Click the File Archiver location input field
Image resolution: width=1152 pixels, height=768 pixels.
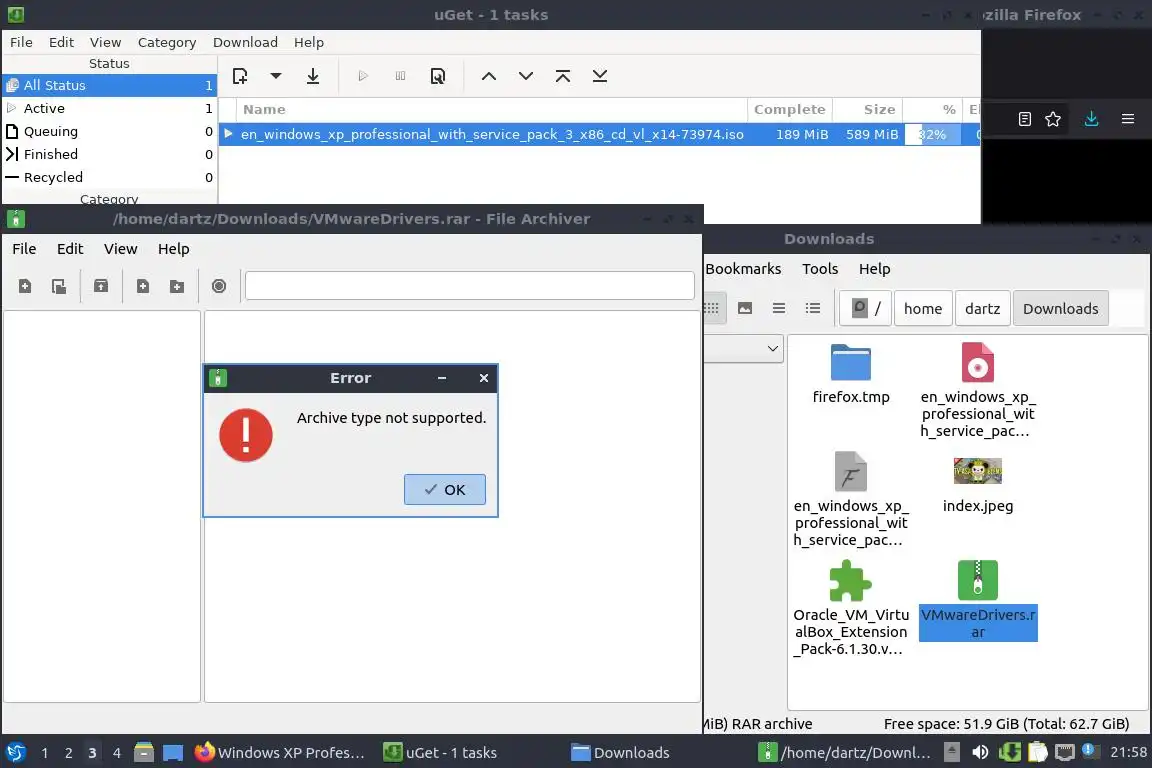tap(469, 285)
